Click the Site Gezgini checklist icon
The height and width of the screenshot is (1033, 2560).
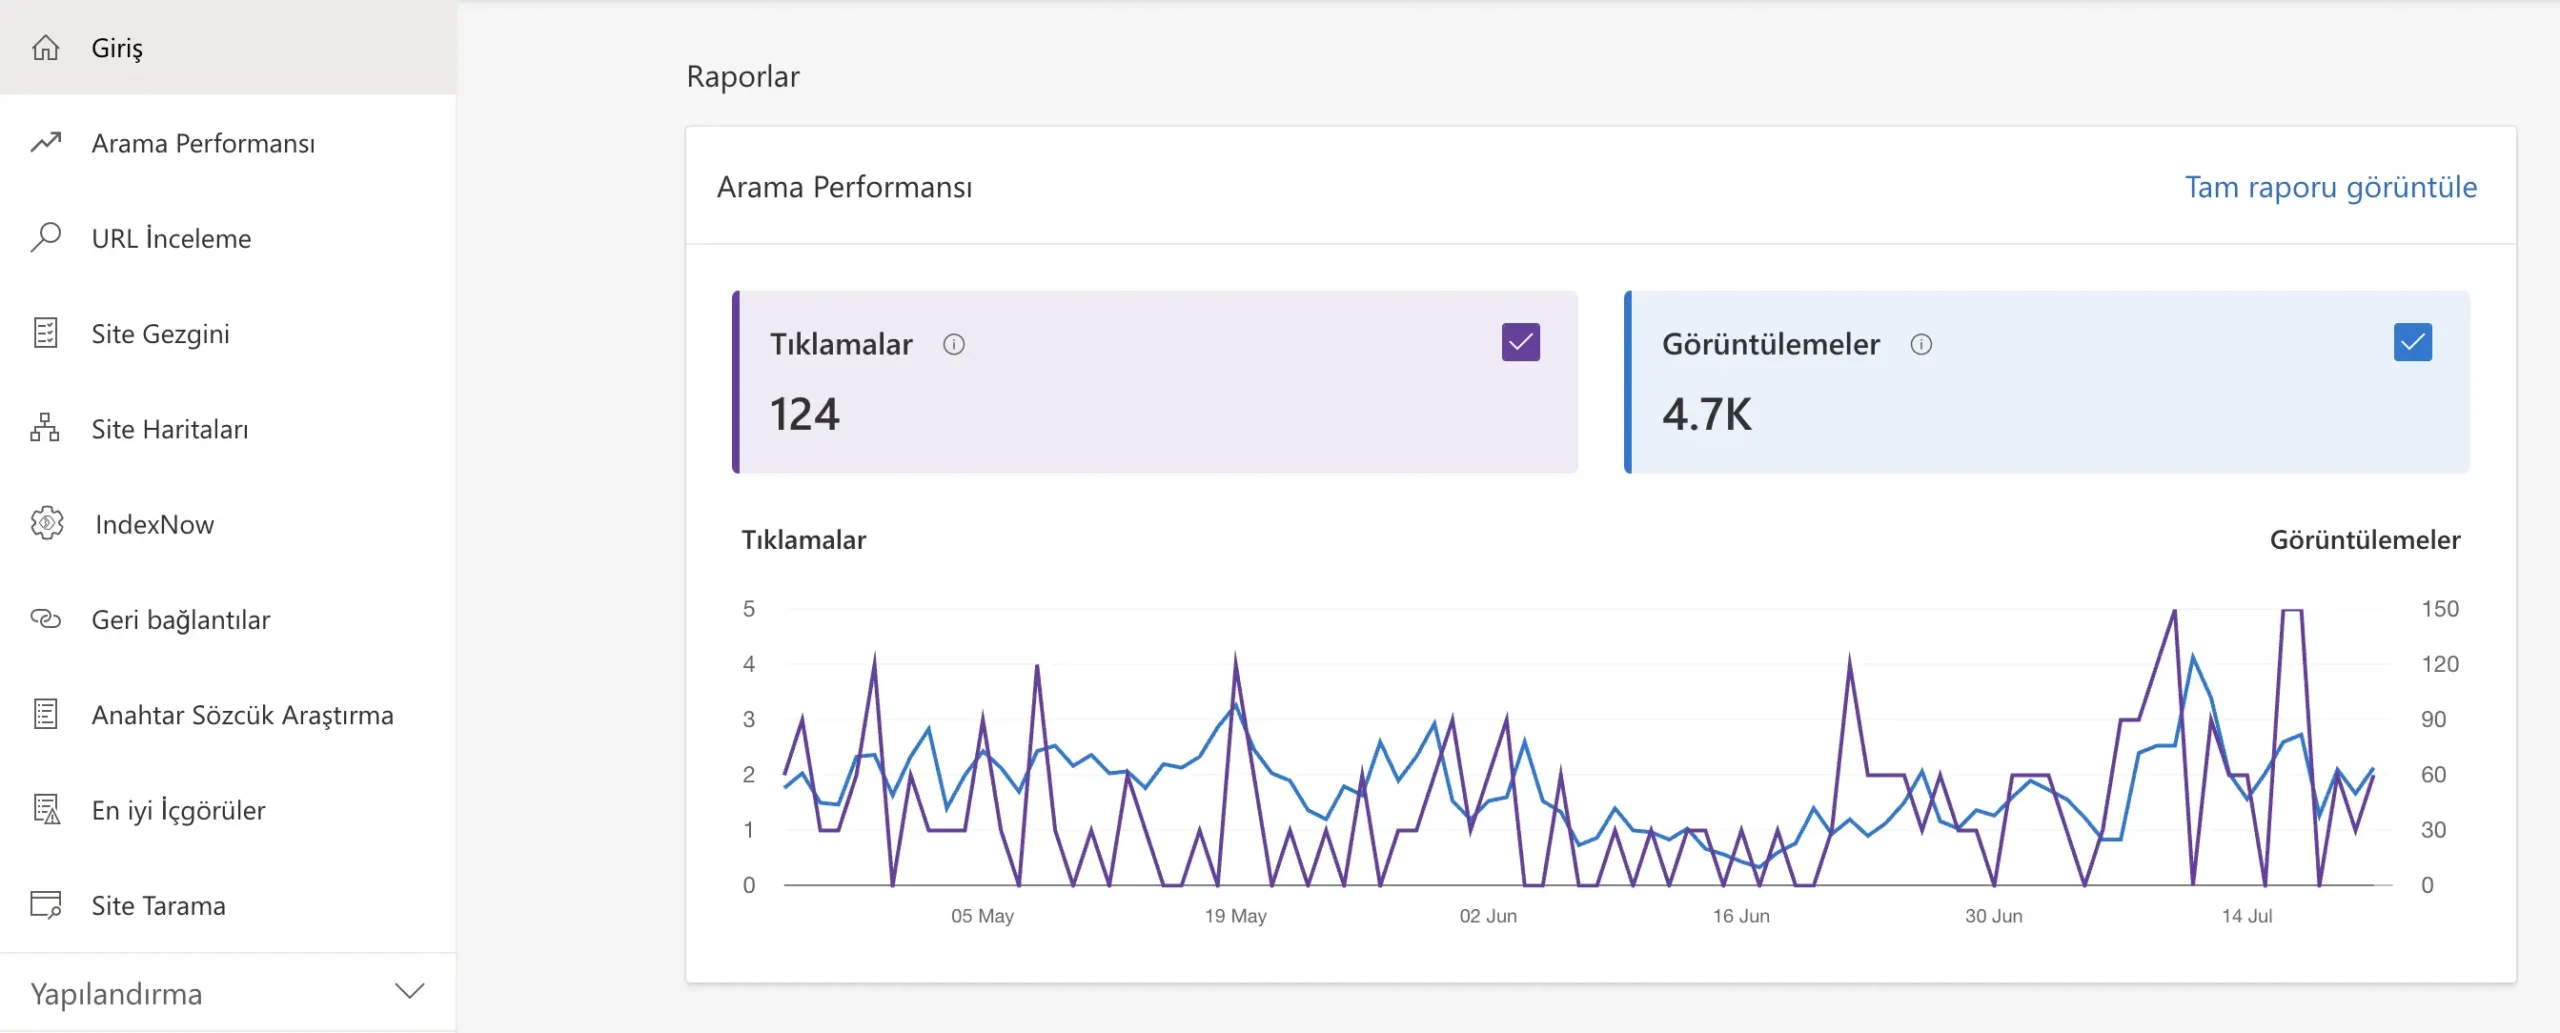[x=46, y=332]
